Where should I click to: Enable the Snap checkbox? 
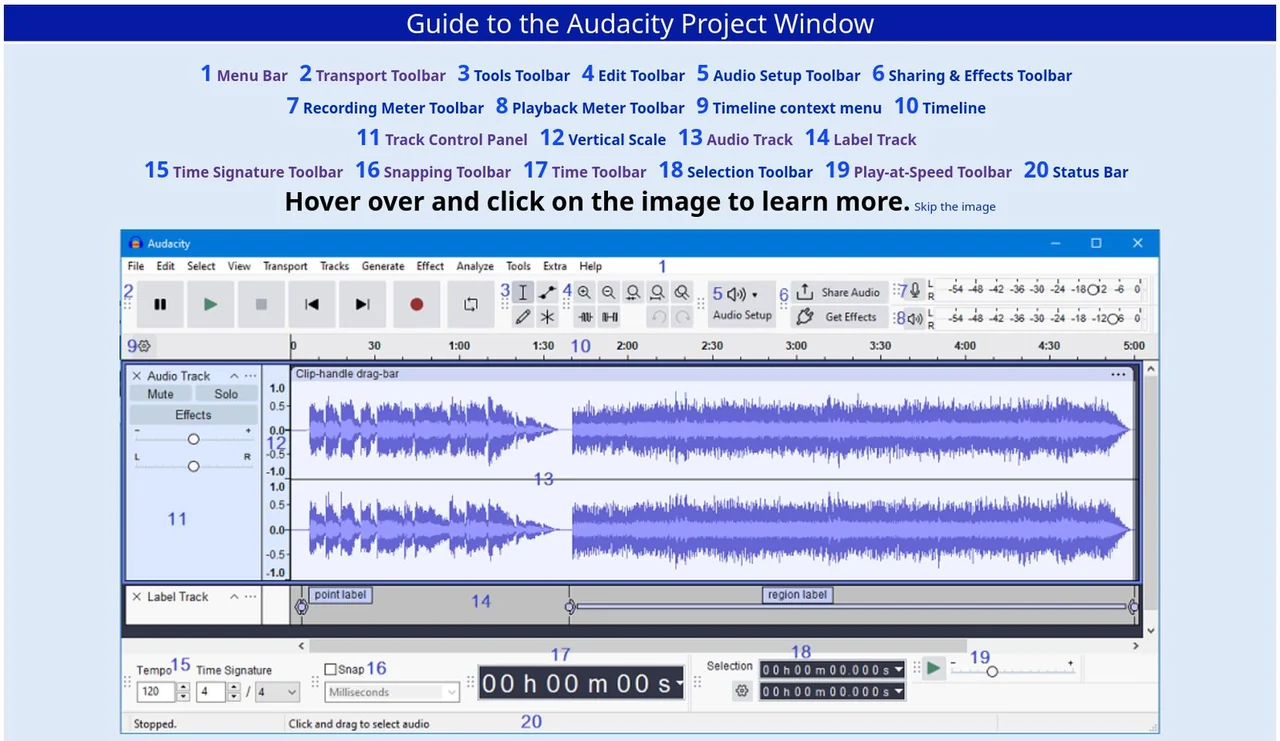click(x=330, y=669)
